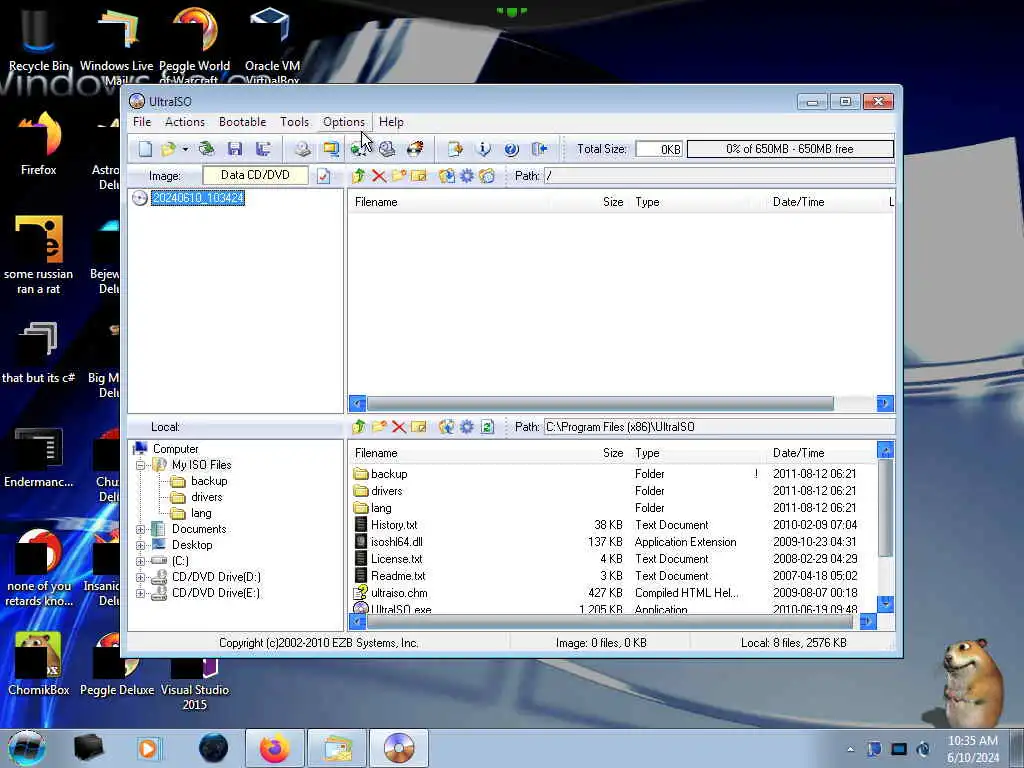
Task: Click the blue question-mark Help toolbar icon
Action: (511, 149)
